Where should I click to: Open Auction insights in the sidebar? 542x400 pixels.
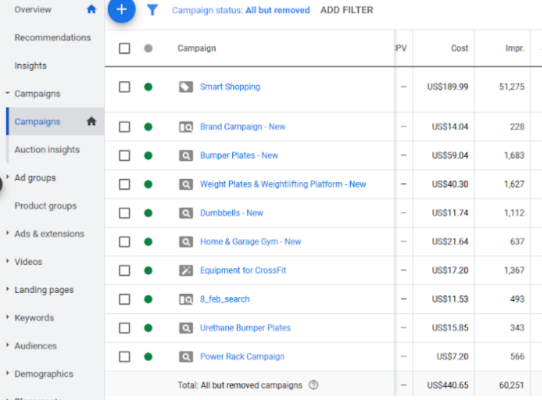(47, 150)
